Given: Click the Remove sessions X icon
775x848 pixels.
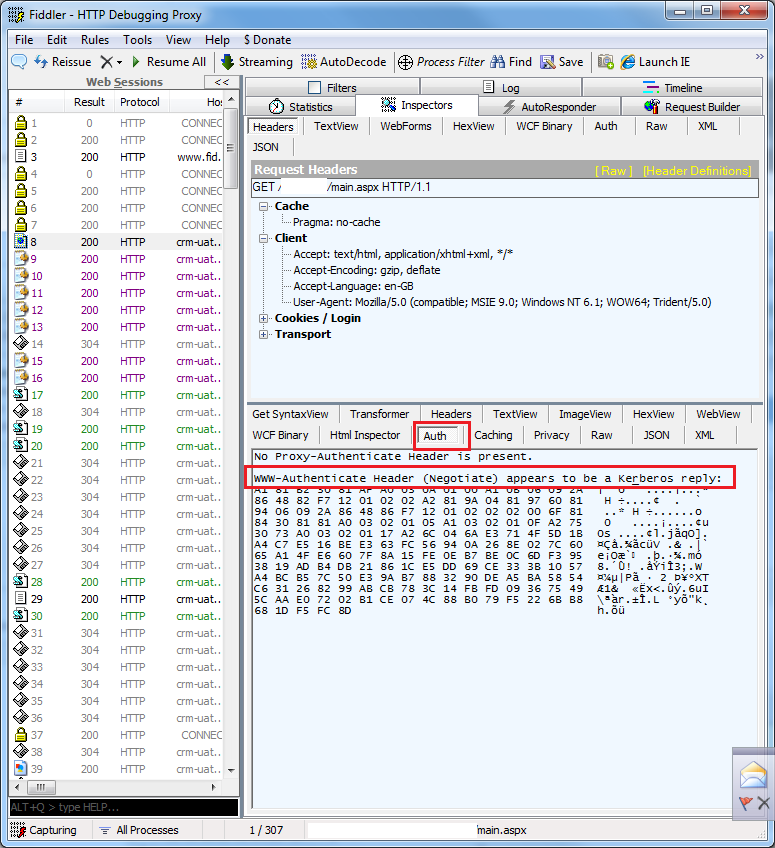Looking at the screenshot, I should 107,62.
